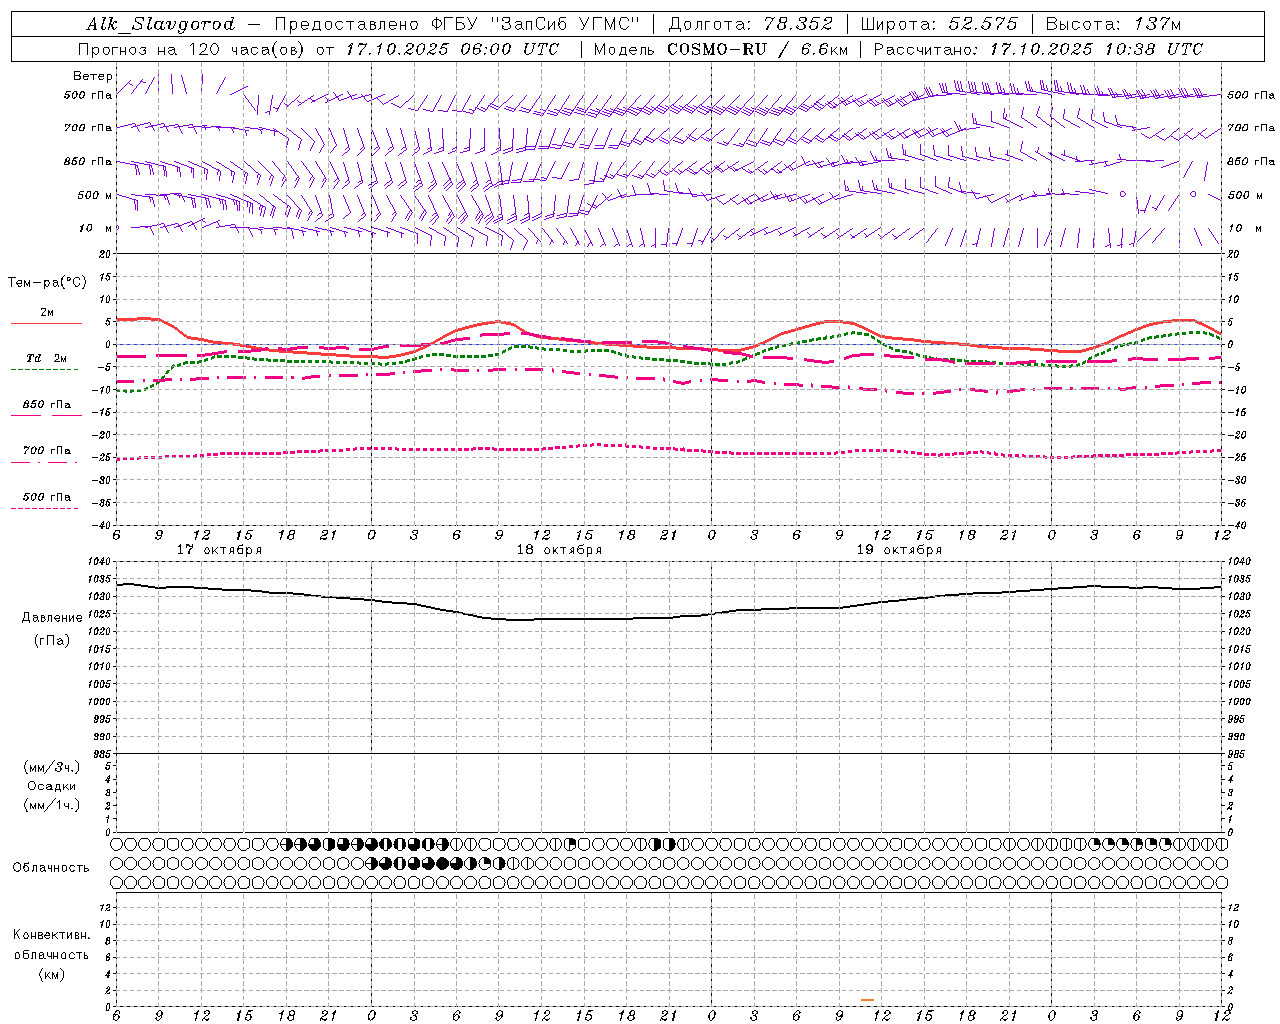Click the computed time Рассчитано: 17.10.2025 10:38 UTC
1280x1024 pixels.
point(1038,49)
